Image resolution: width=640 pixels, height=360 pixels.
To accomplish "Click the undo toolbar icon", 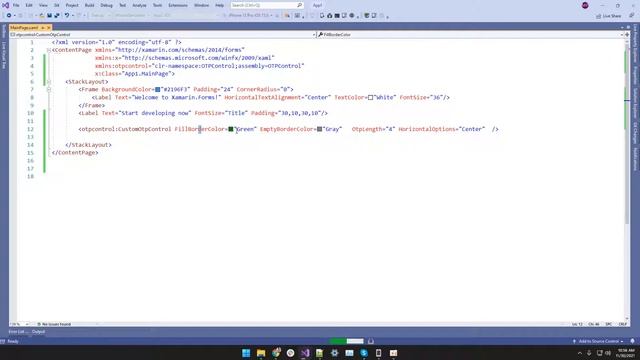I will pos(67,16).
